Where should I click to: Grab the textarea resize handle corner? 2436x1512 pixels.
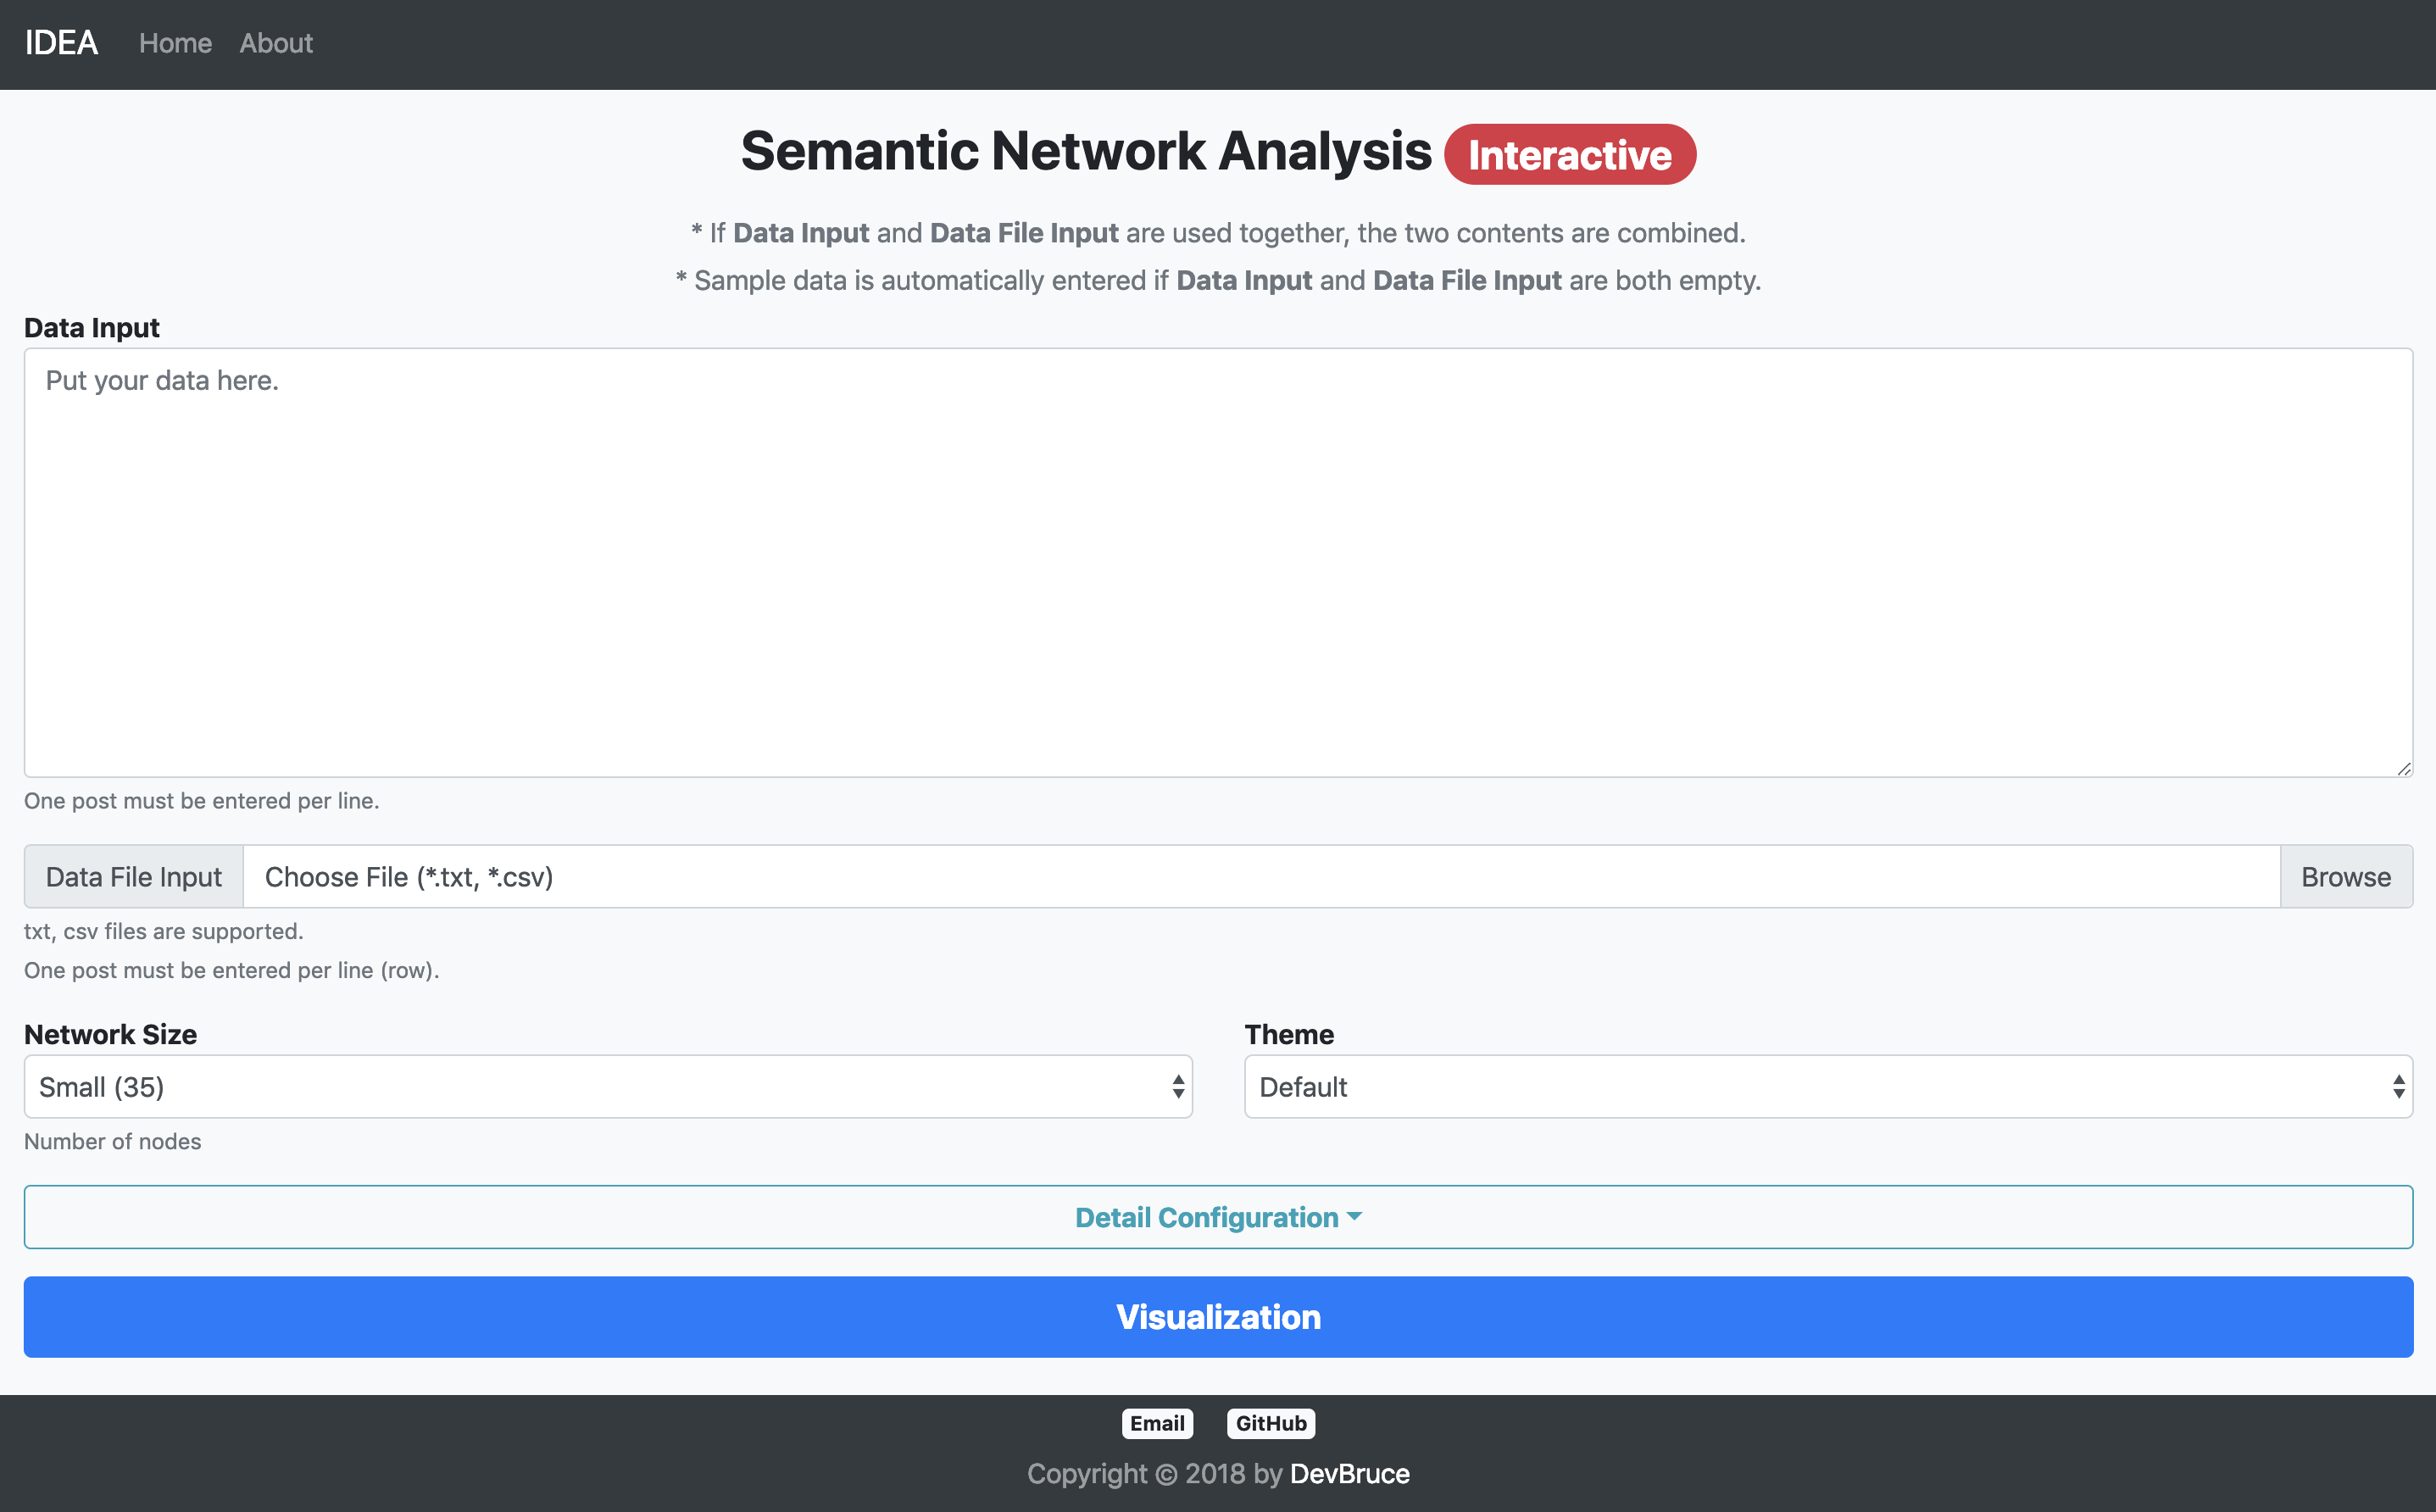click(x=2403, y=768)
